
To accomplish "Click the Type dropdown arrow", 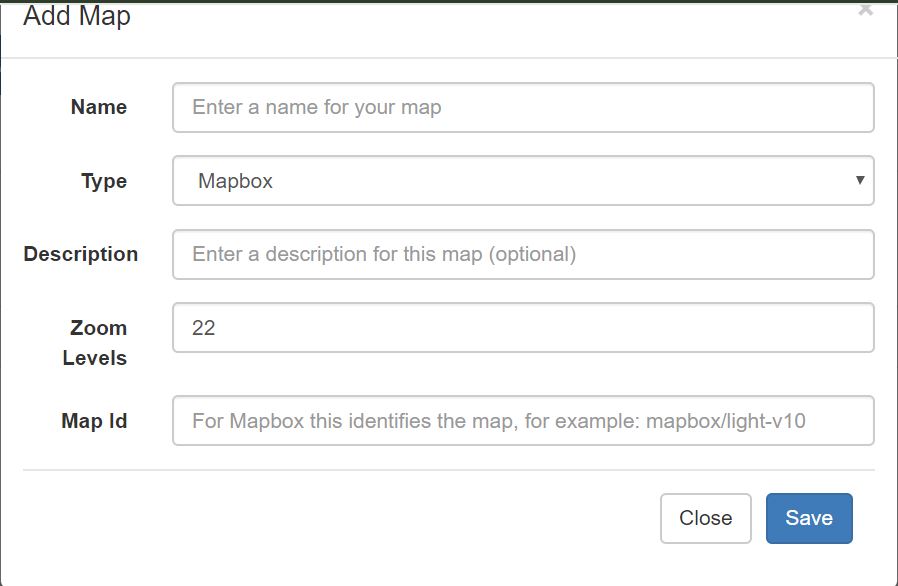I will coord(859,181).
